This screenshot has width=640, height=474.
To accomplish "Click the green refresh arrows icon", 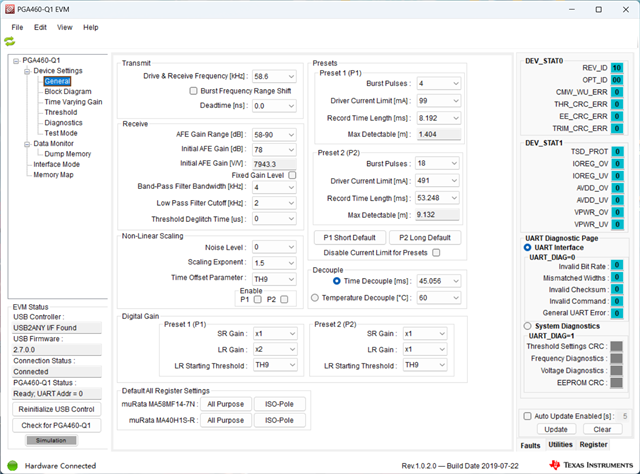I will tap(9, 41).
